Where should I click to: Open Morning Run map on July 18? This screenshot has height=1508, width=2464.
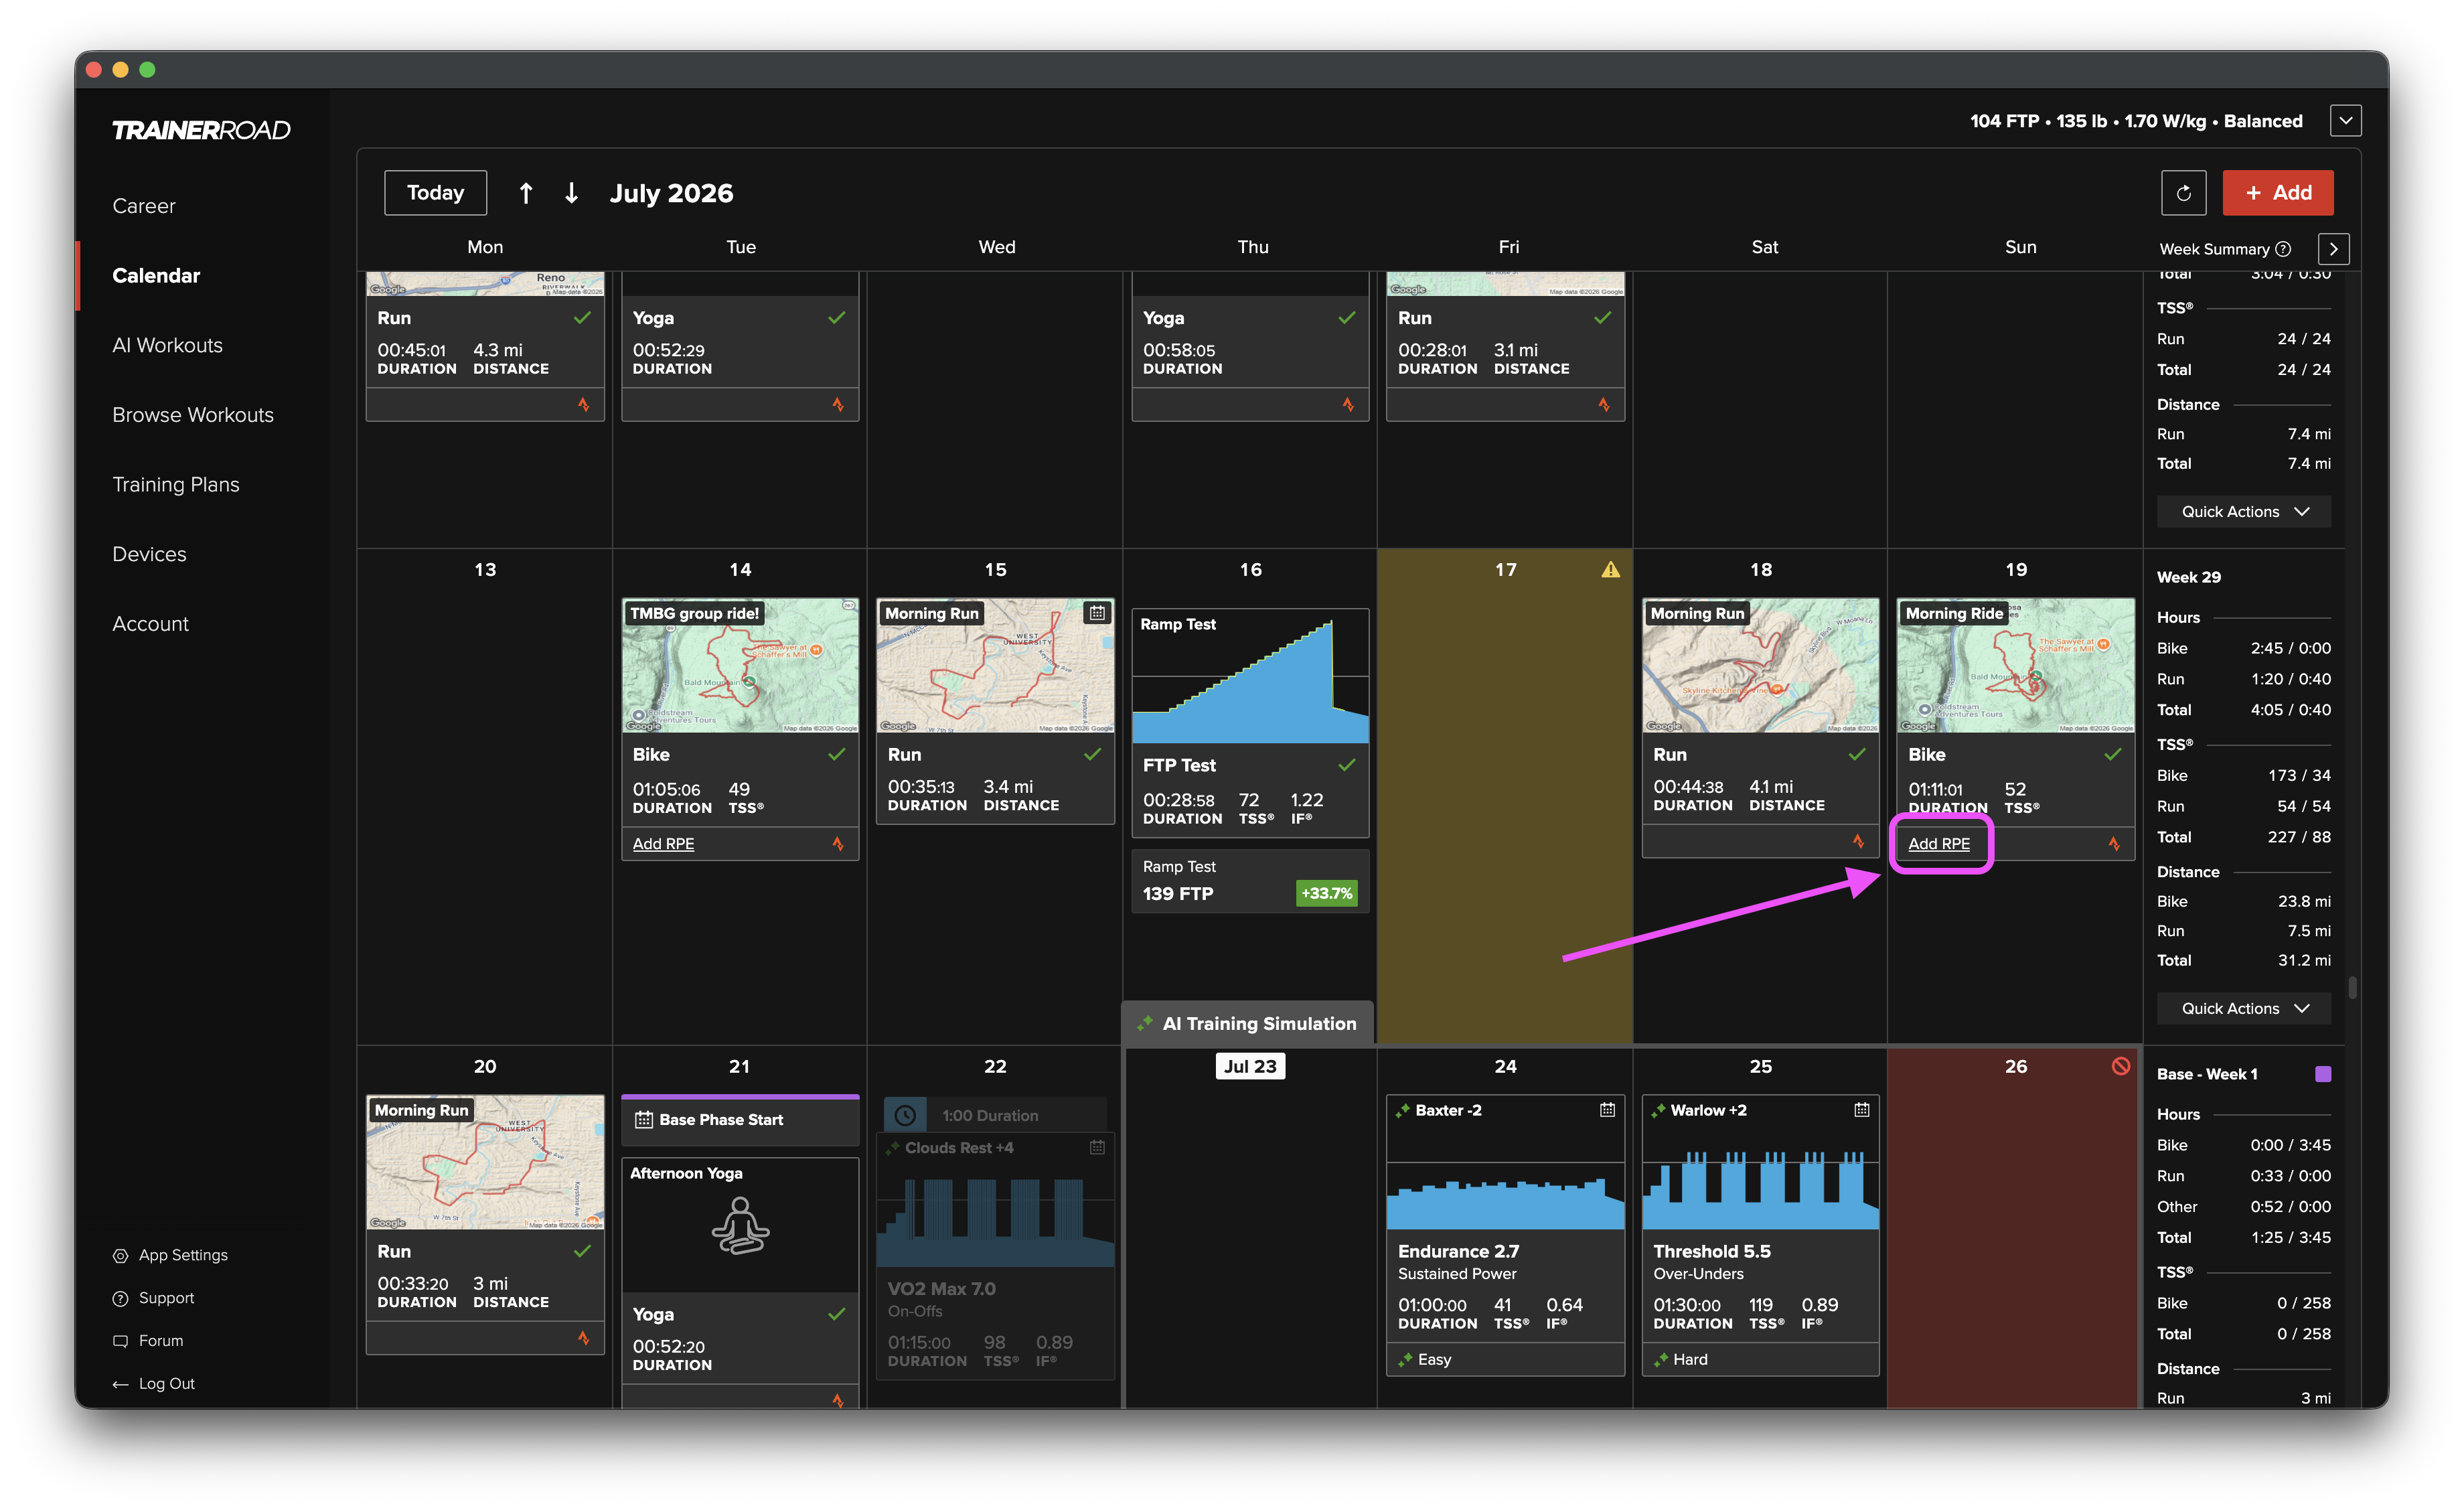[x=1760, y=666]
